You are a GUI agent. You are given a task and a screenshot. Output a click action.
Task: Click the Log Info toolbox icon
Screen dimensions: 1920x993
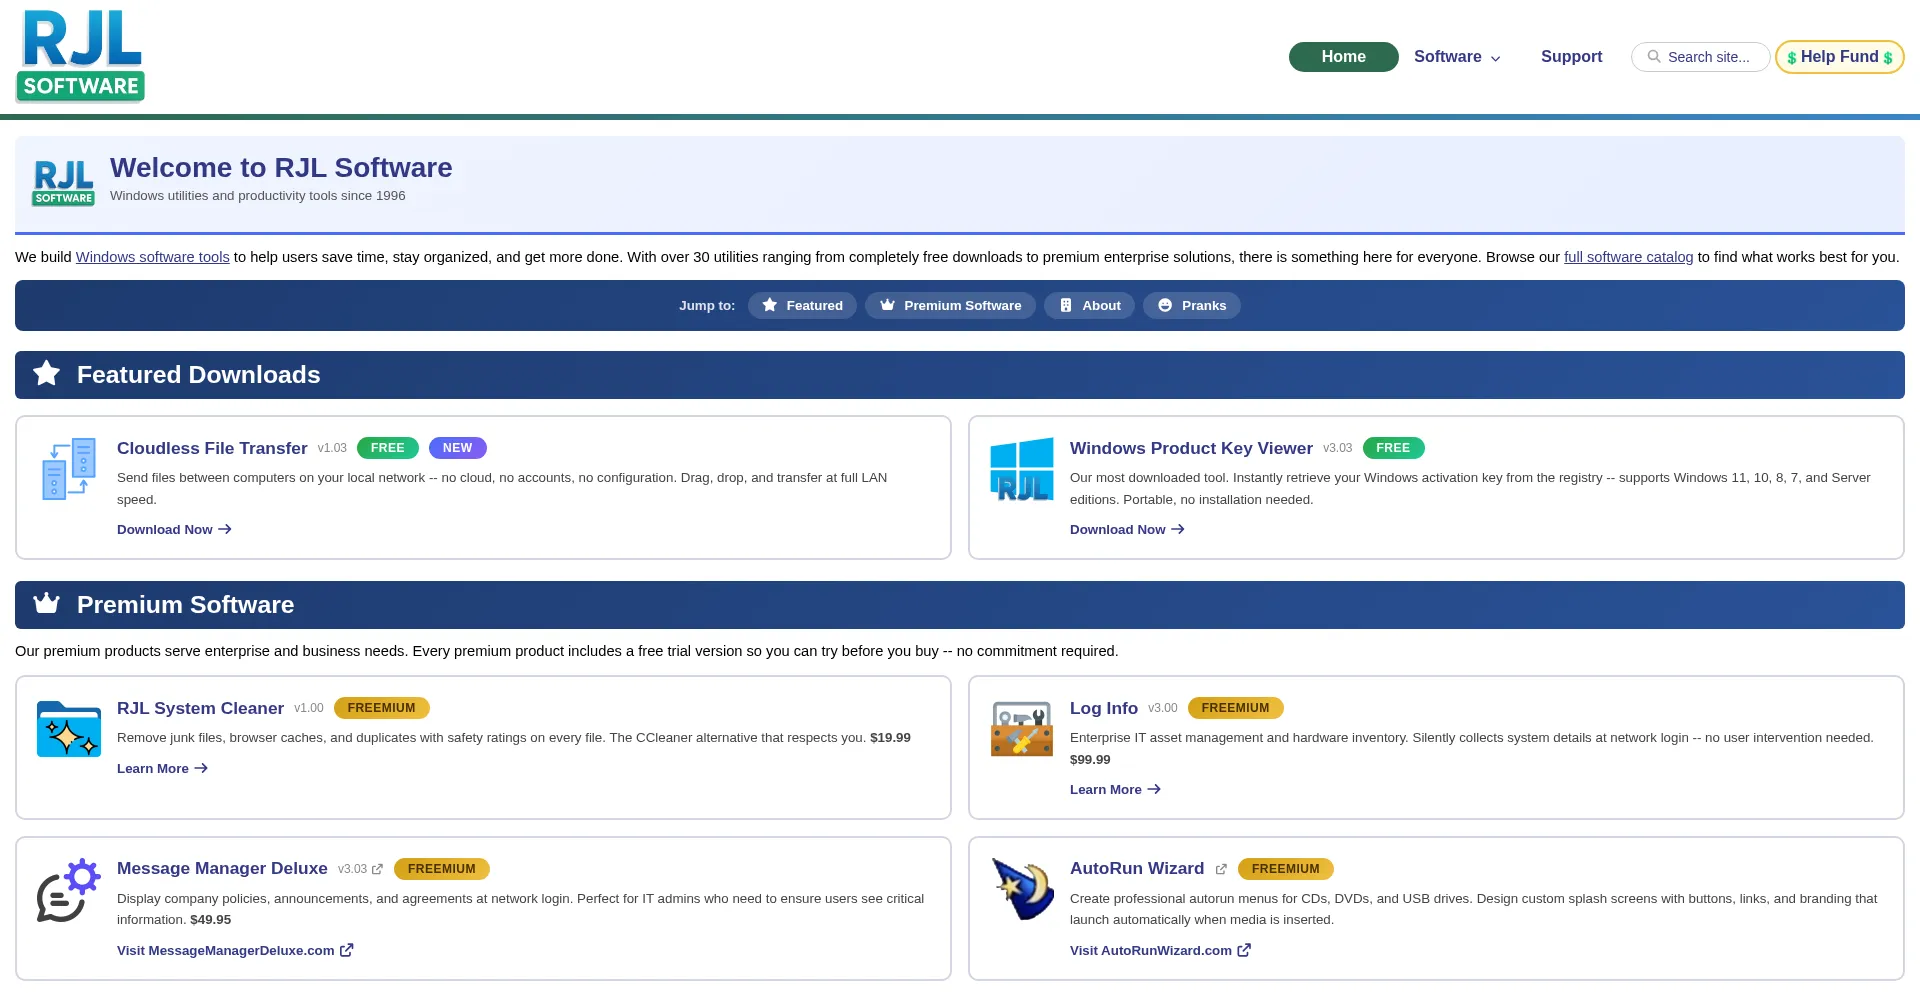pos(1021,728)
